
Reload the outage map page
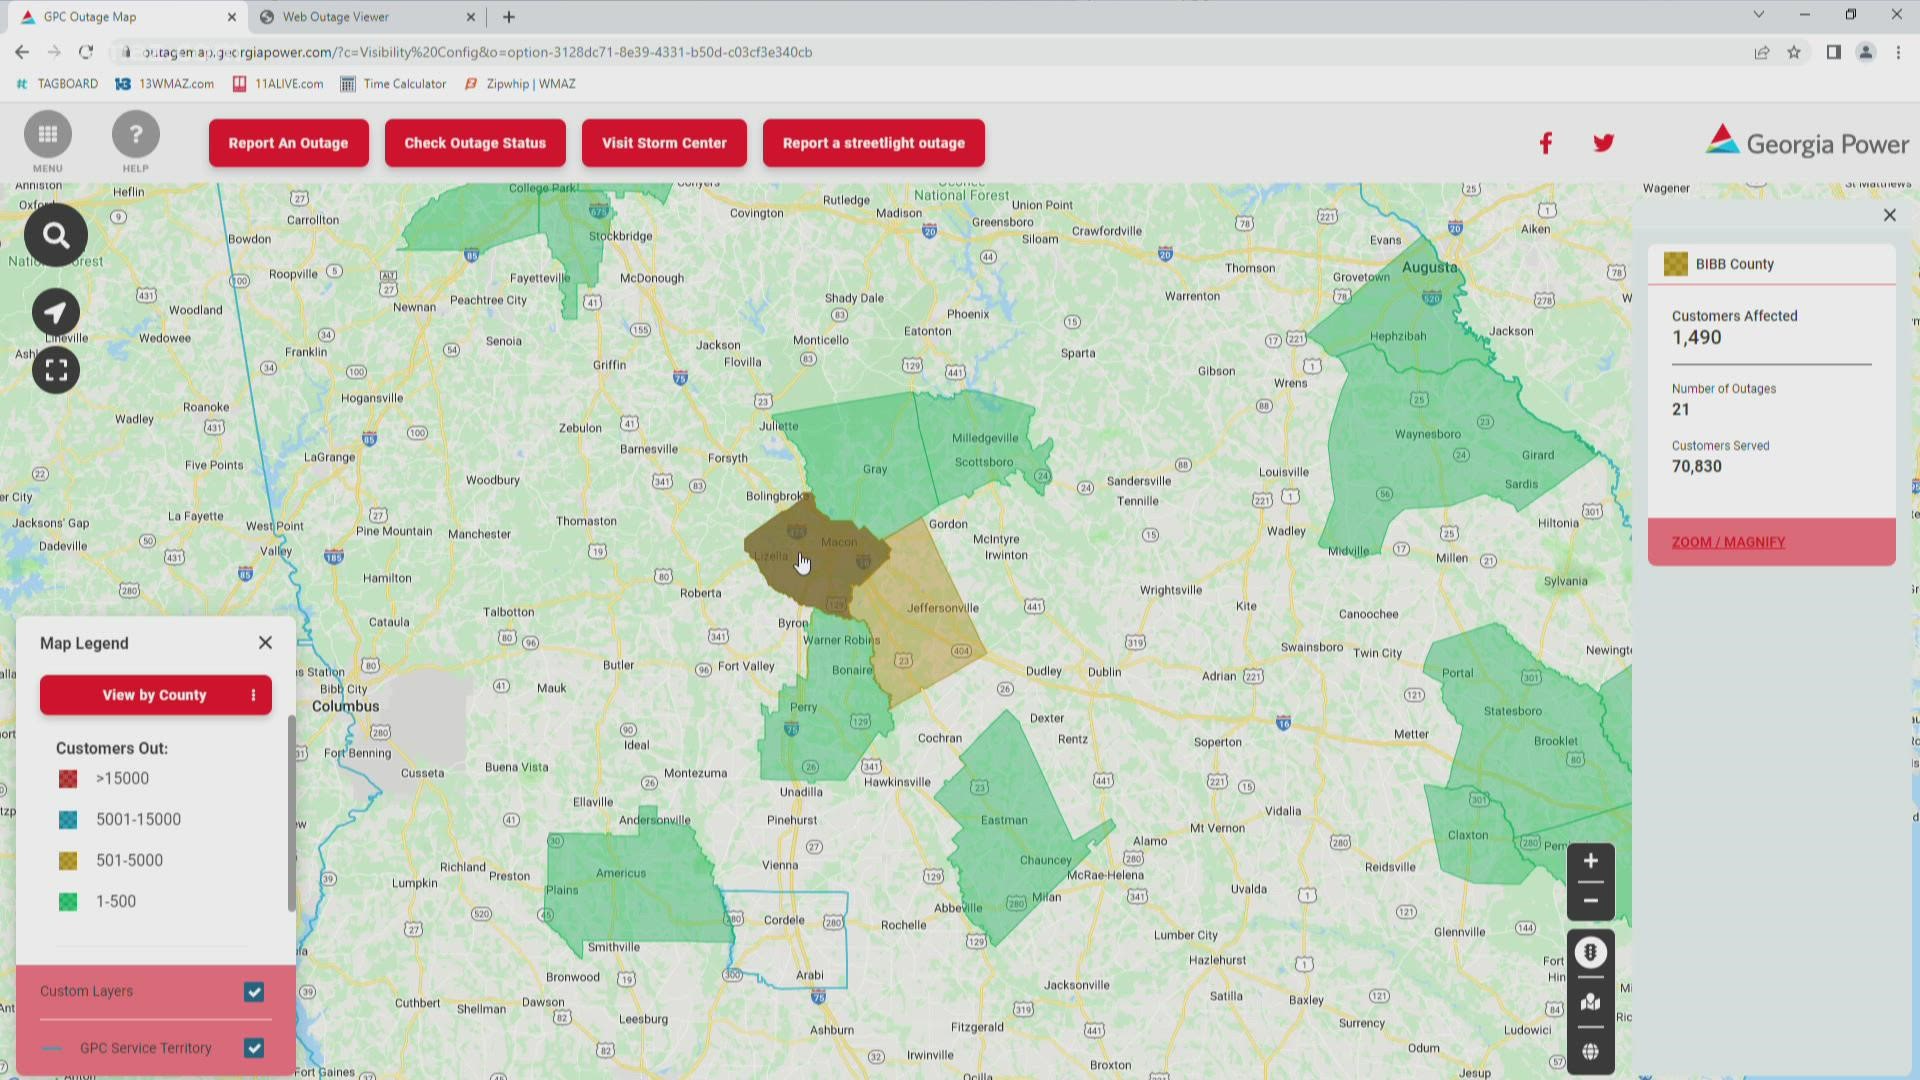(x=86, y=52)
